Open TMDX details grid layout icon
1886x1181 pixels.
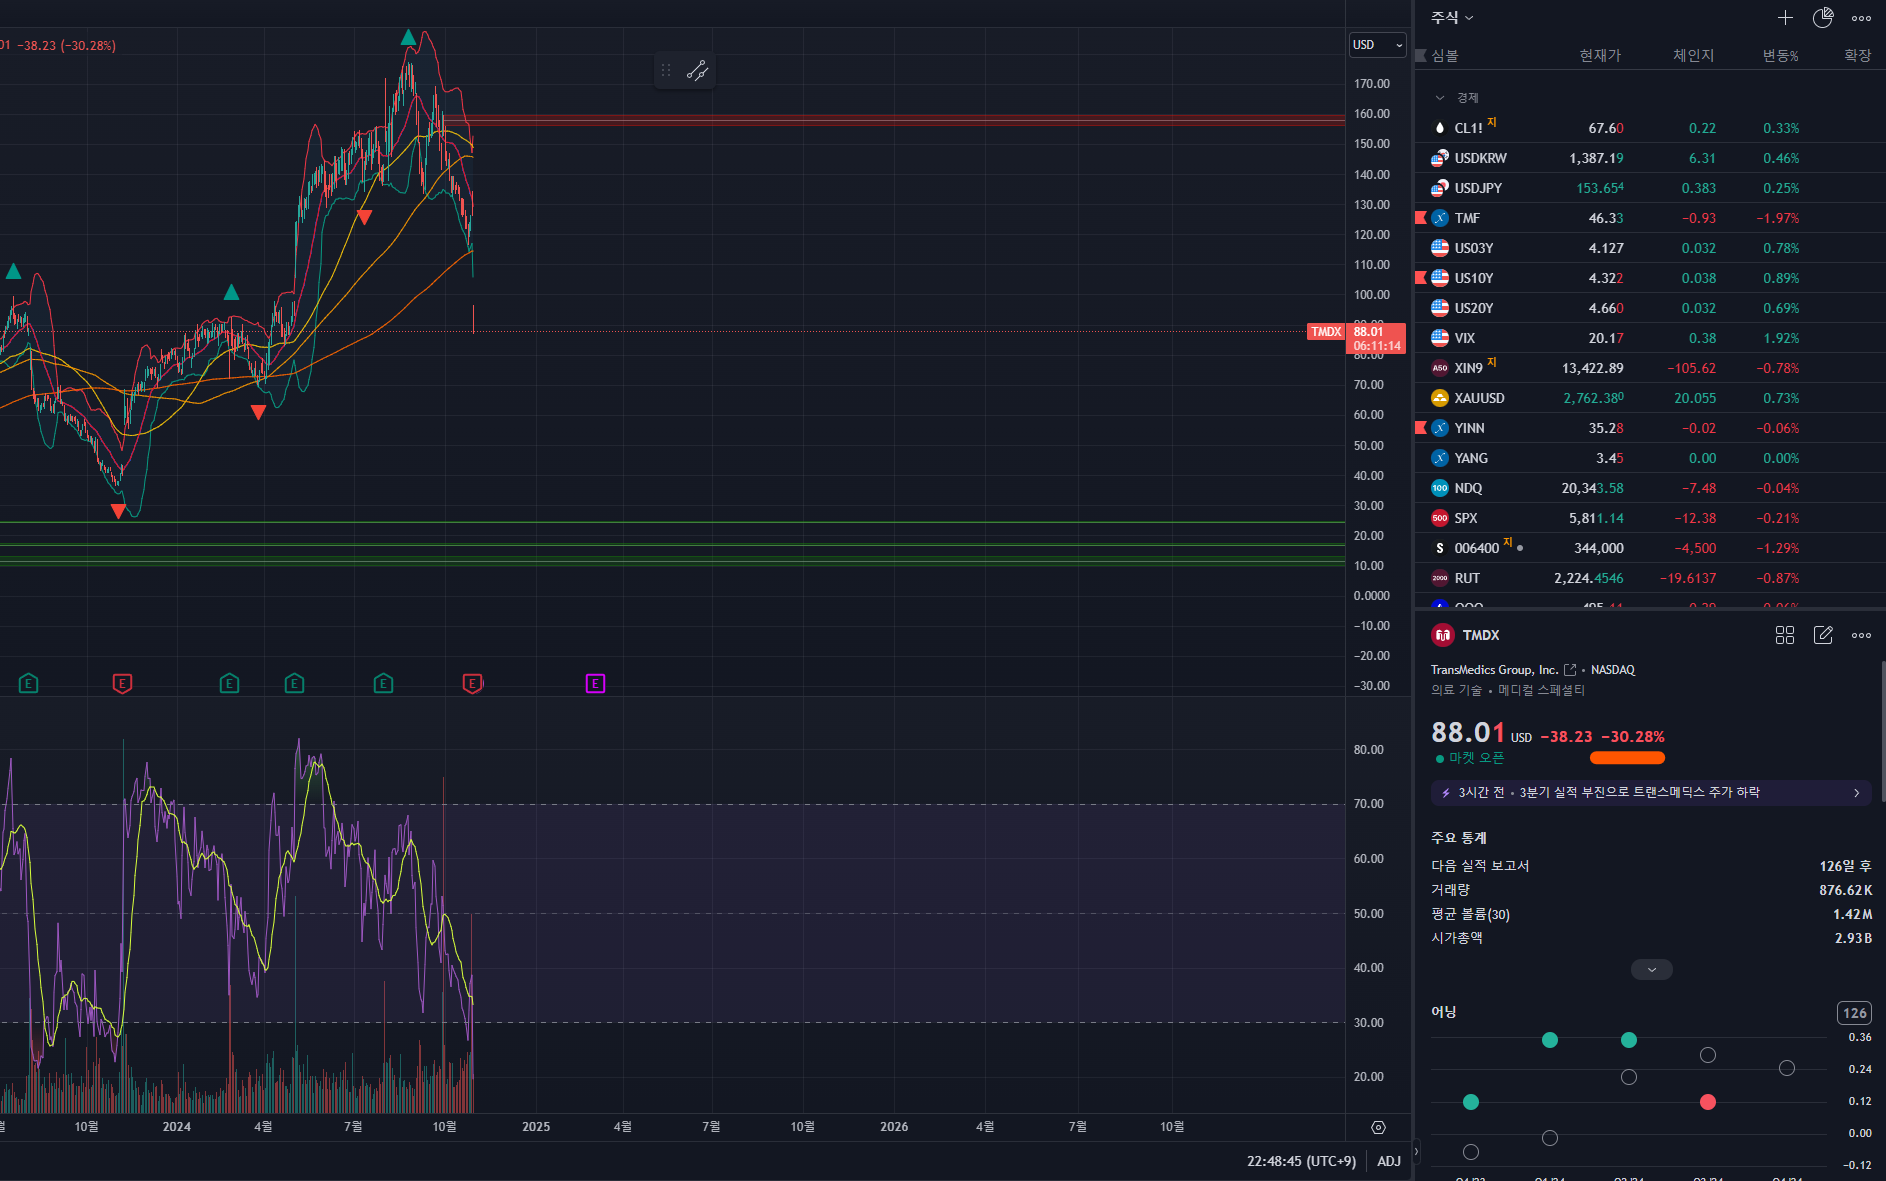1785,635
